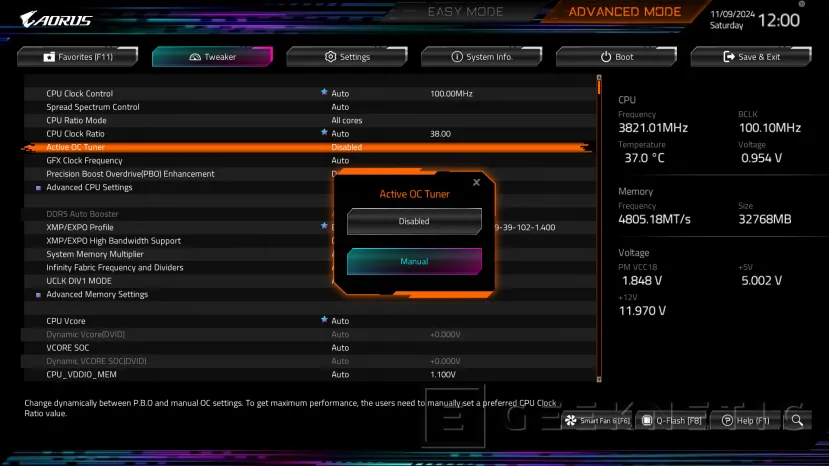Click the AORUS logo

(56, 20)
